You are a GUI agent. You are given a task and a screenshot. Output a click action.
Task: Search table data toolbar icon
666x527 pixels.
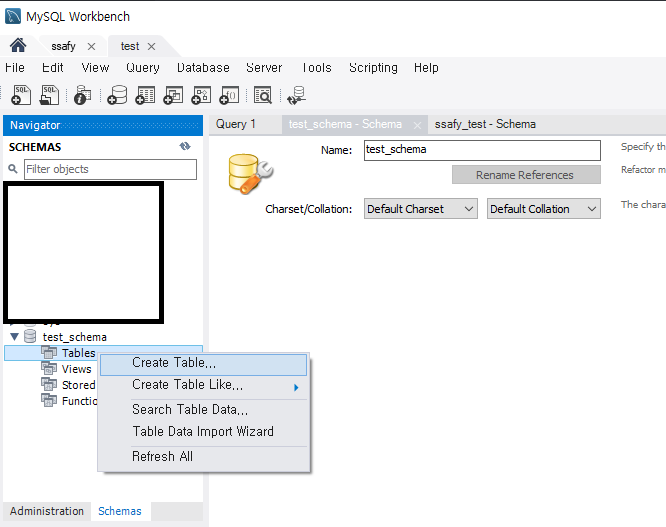pyautogui.click(x=263, y=95)
